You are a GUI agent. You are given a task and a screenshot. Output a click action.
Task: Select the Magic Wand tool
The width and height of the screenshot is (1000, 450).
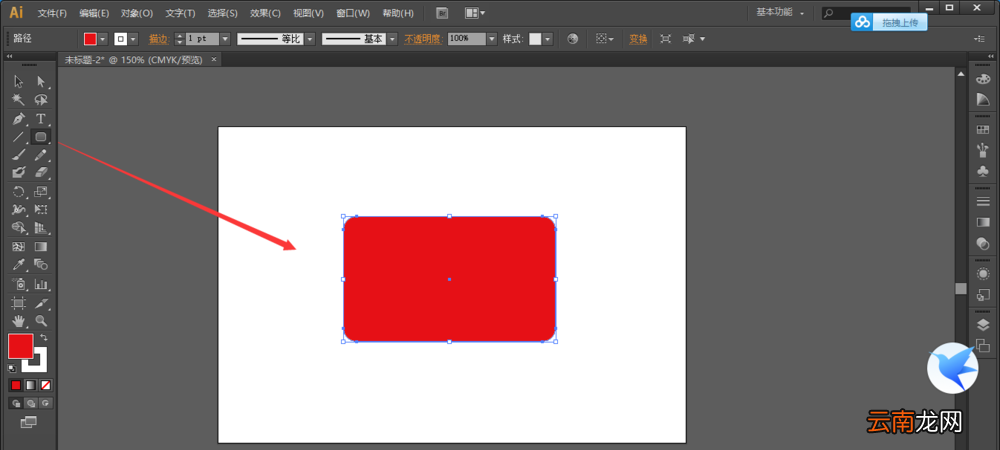point(18,100)
